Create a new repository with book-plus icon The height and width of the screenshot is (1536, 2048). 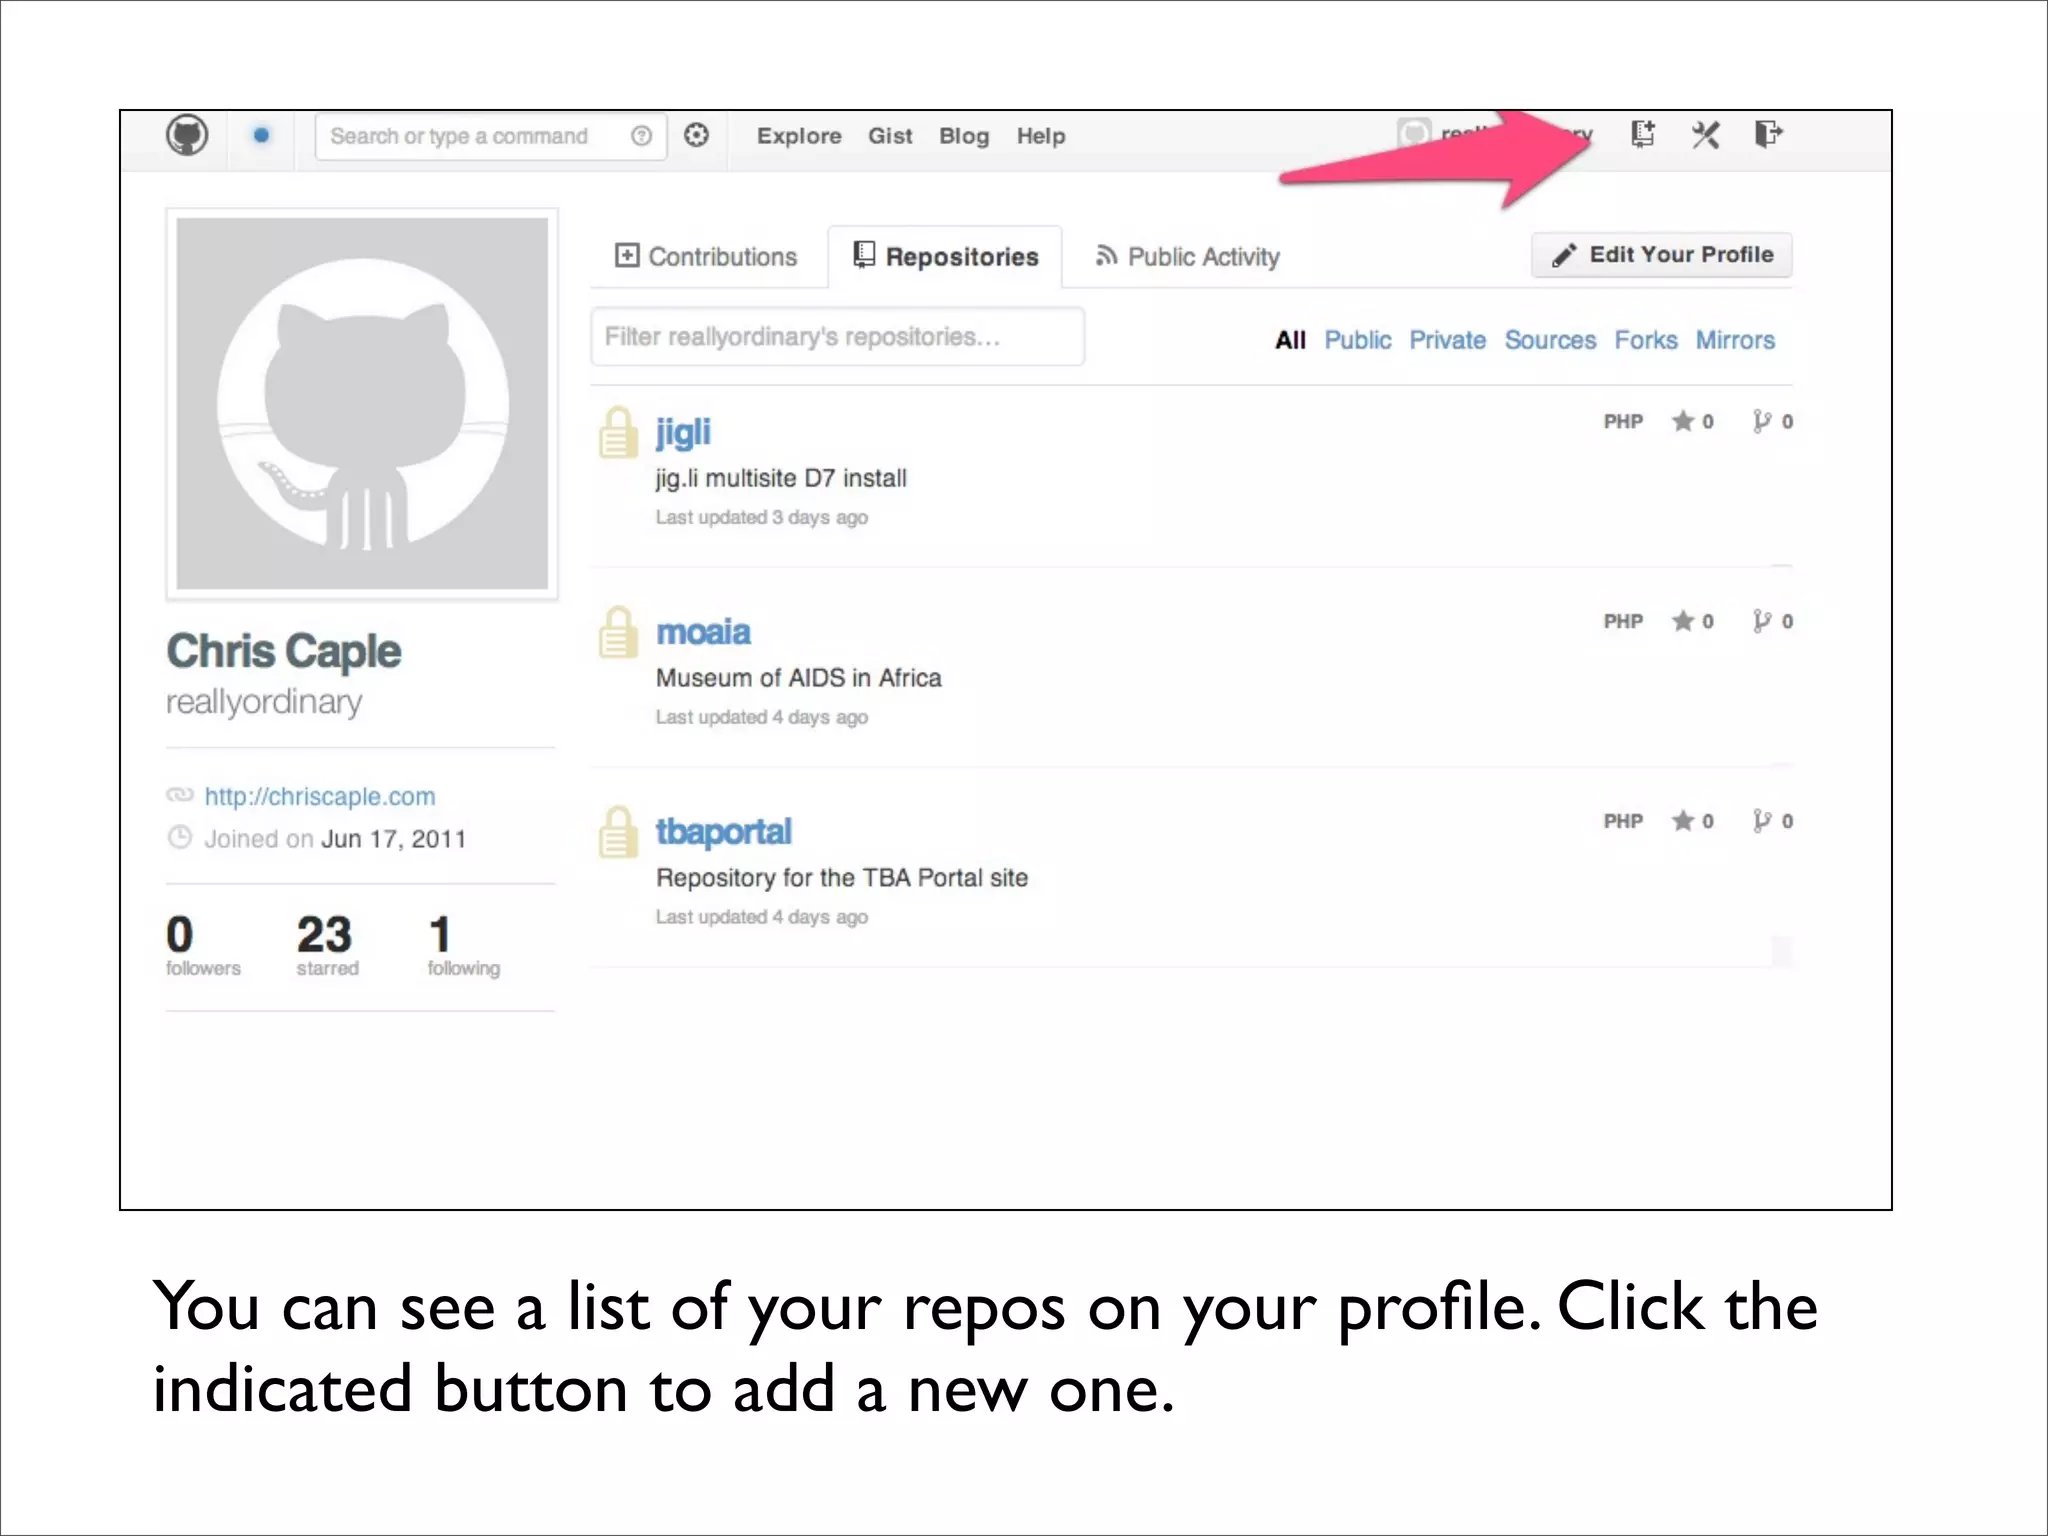1643,134
